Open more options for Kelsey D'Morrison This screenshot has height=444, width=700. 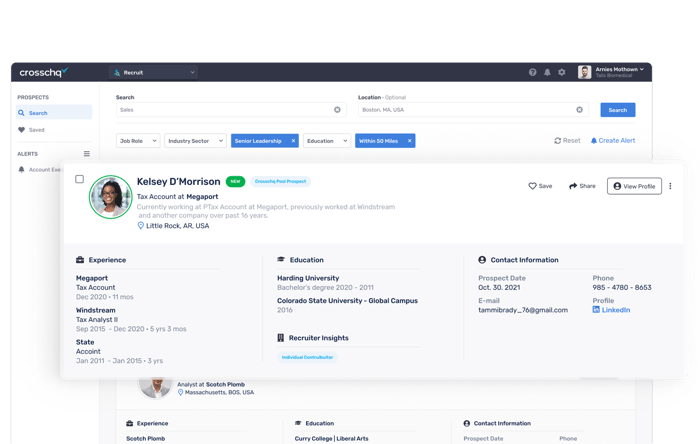[x=670, y=186]
